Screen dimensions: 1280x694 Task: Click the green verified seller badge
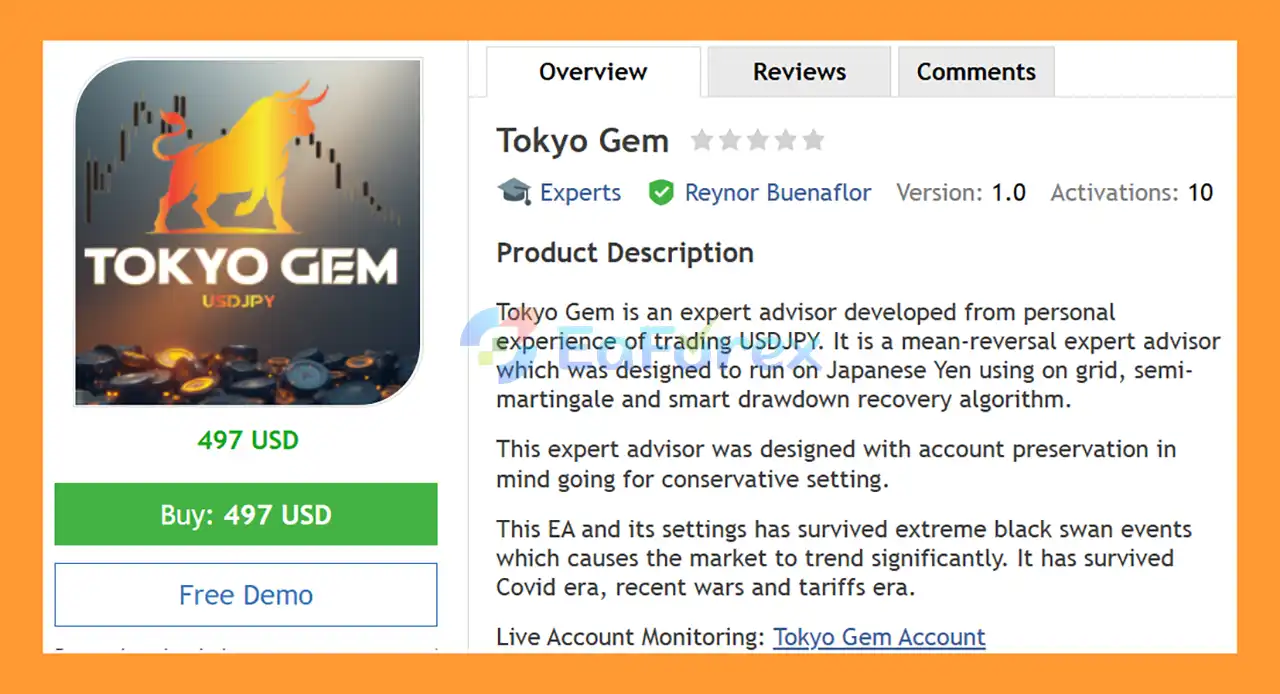(661, 192)
